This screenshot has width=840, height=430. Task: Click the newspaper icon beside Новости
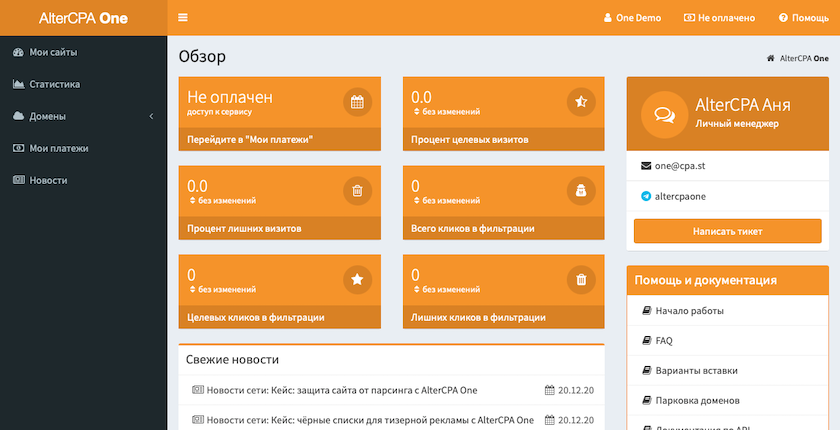pos(19,180)
